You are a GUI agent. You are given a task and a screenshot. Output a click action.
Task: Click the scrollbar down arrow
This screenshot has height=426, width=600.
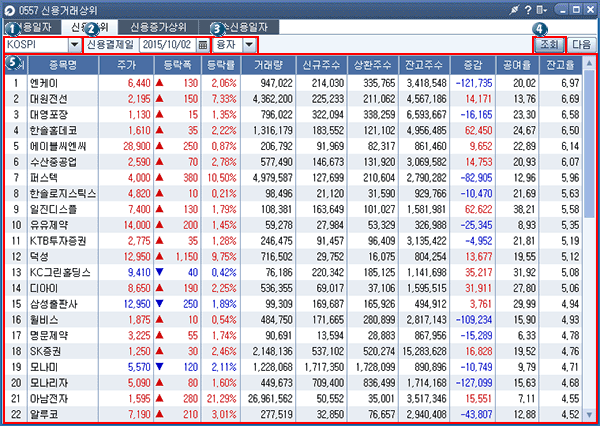[x=589, y=414]
